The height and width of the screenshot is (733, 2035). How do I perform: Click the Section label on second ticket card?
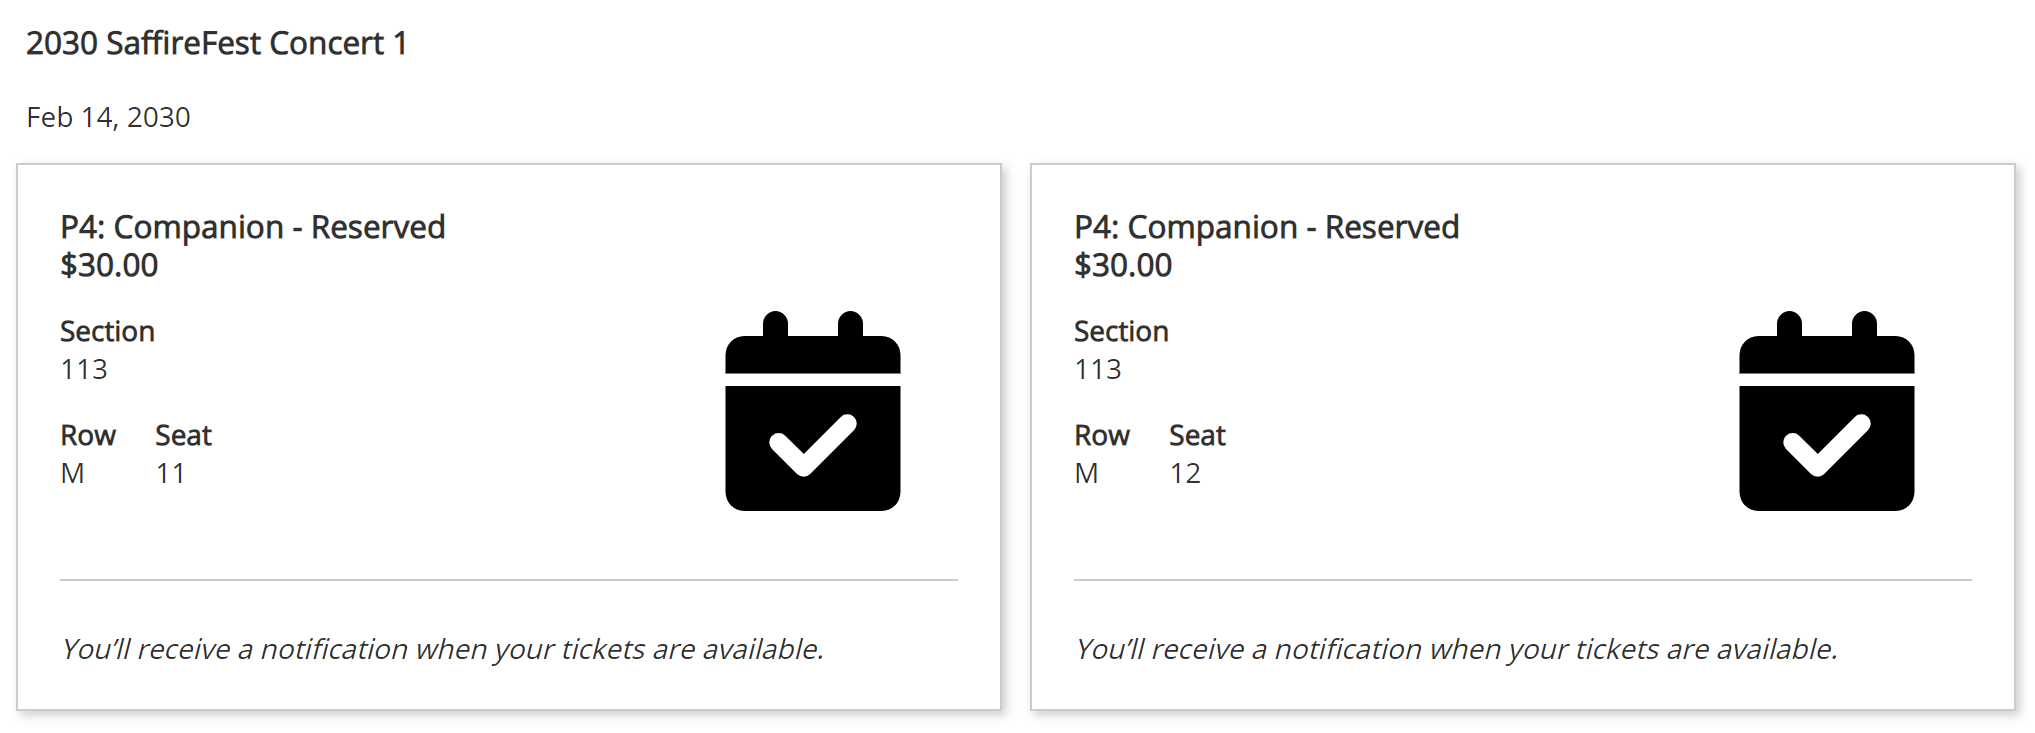[1121, 331]
